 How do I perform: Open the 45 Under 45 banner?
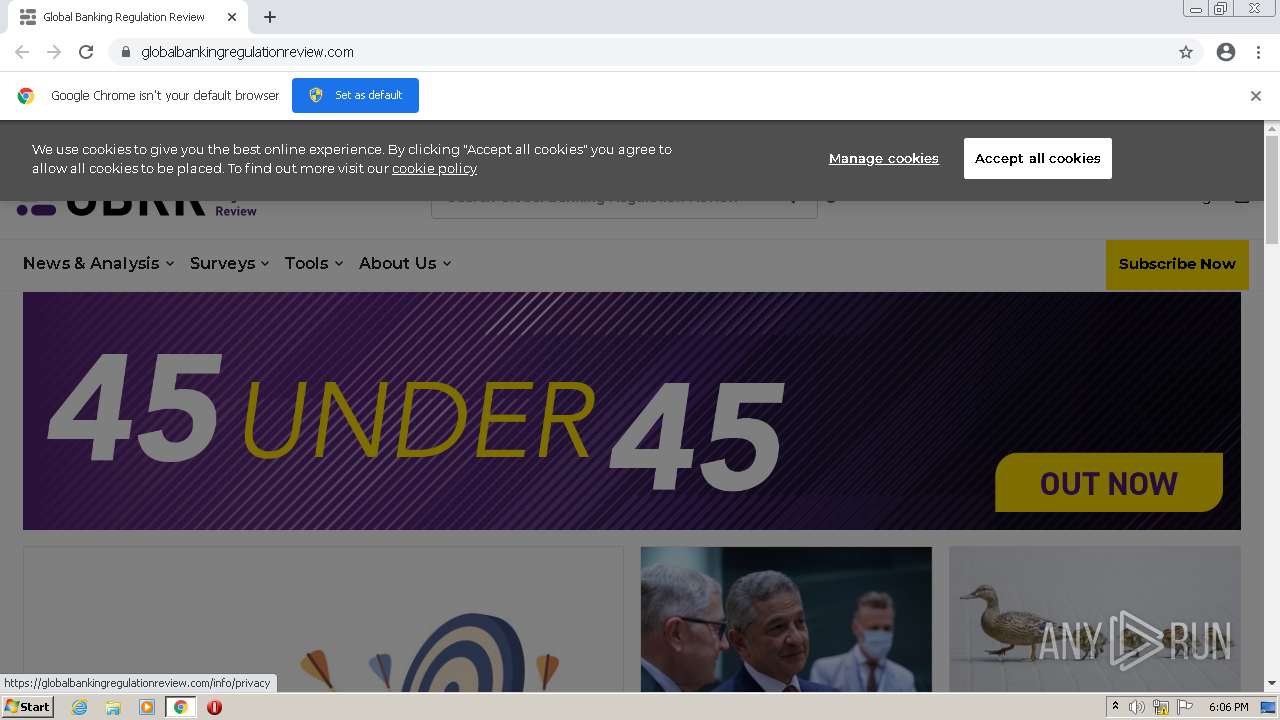pos(631,411)
